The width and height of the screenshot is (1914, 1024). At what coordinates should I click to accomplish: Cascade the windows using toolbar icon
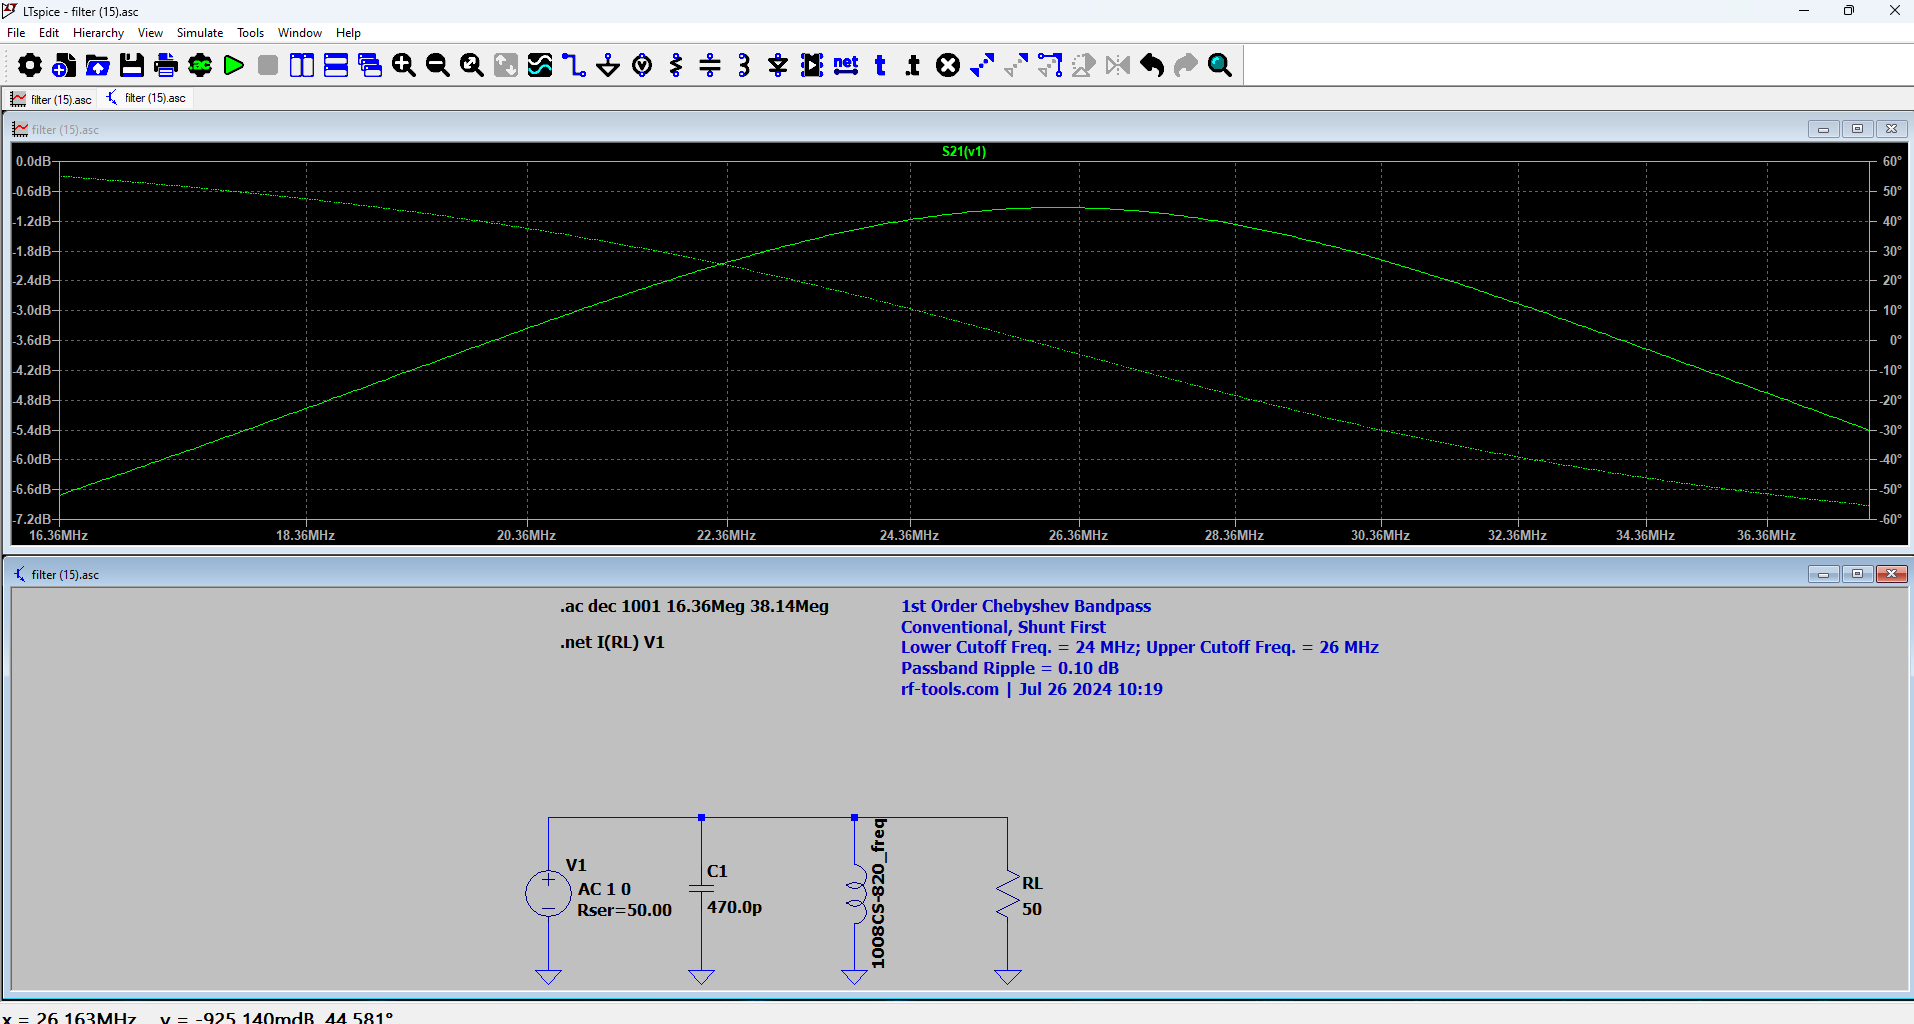370,65
